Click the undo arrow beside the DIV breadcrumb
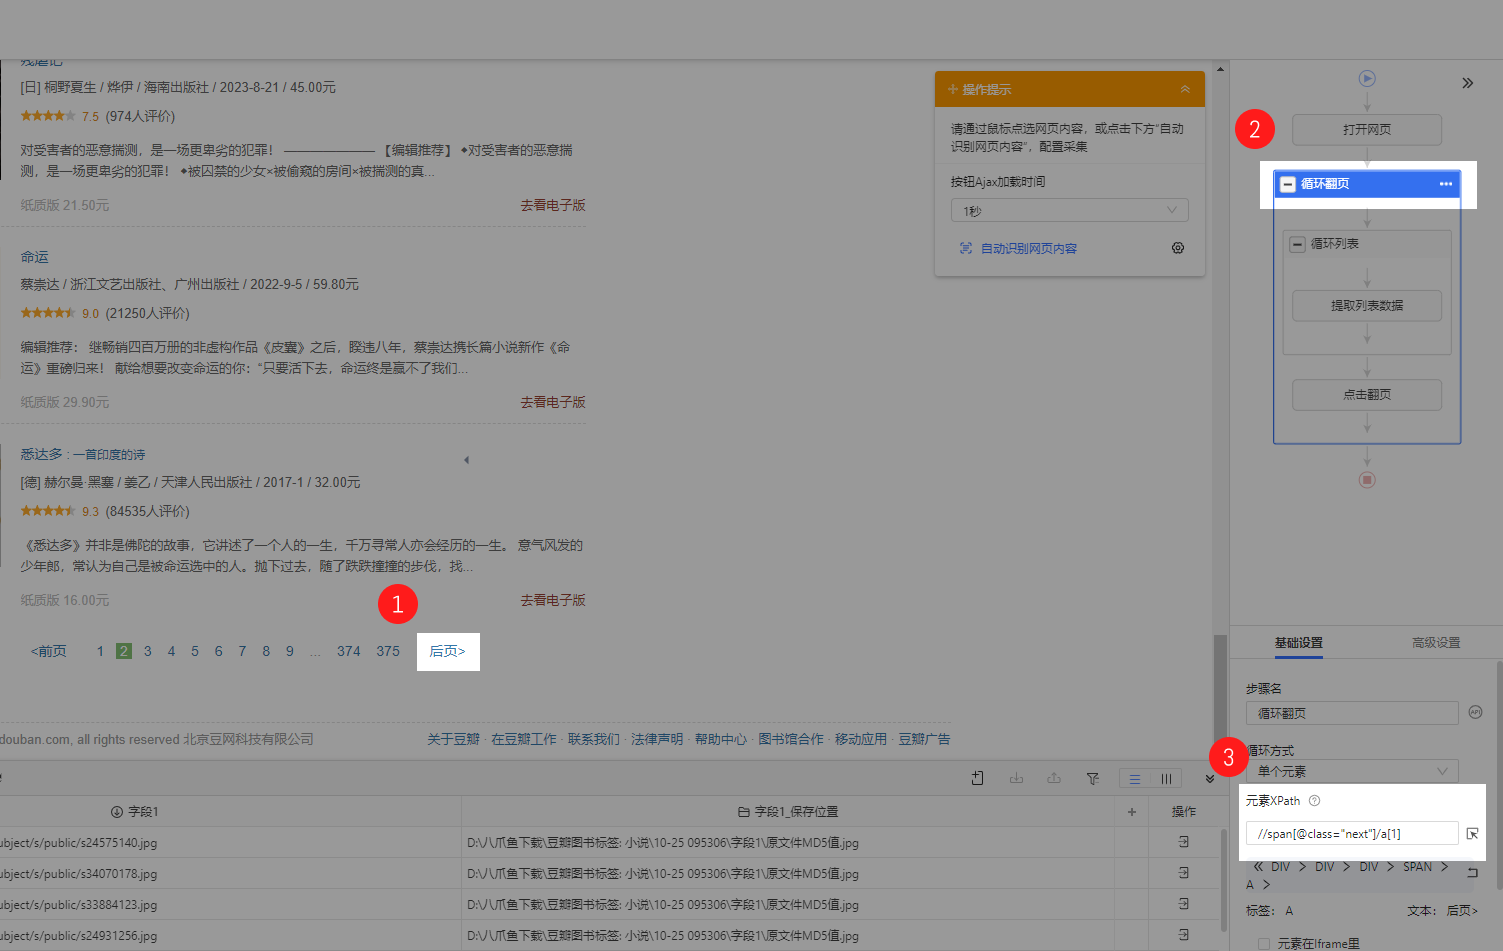The image size is (1503, 951). click(1472, 873)
